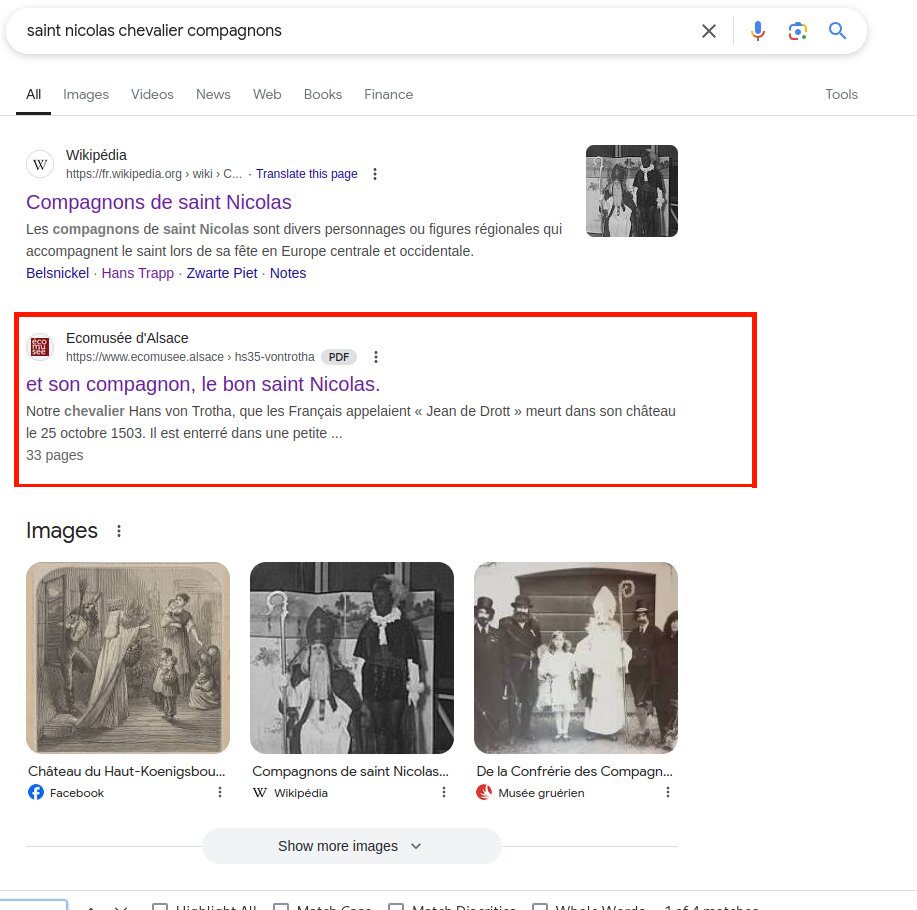Open the Images section three-dot menu
Image resolution: width=917 pixels, height=910 pixels.
(x=119, y=531)
